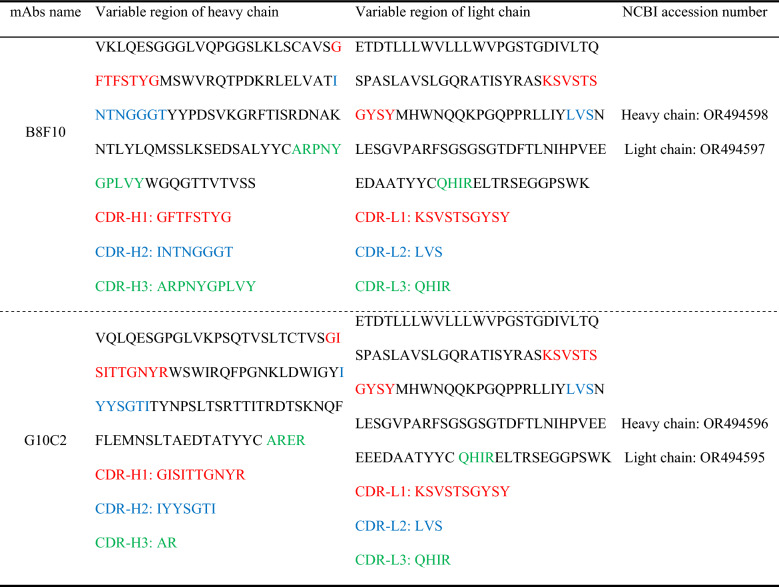779x587 pixels.
Task: Click blue CDR-H2: IYYSGTI label
Action: coord(156,509)
